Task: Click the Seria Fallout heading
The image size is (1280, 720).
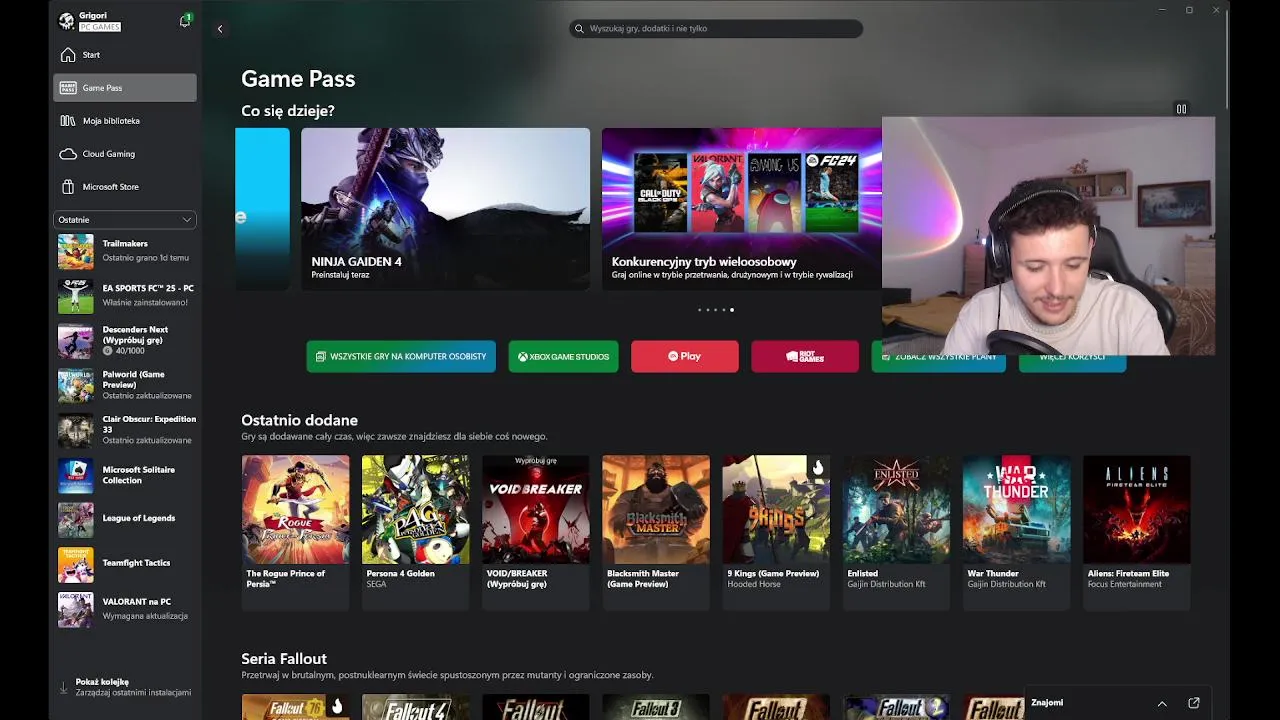Action: (284, 659)
